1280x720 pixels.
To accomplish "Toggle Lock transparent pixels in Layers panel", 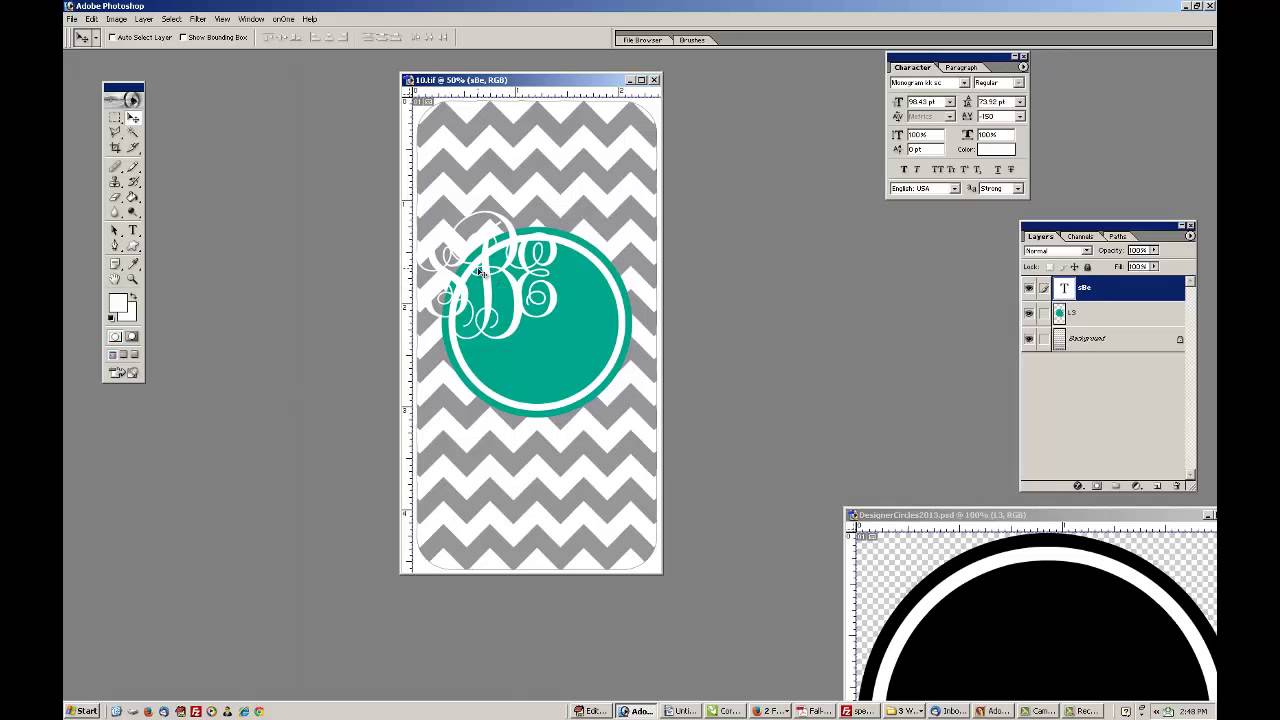I will click(x=1050, y=267).
